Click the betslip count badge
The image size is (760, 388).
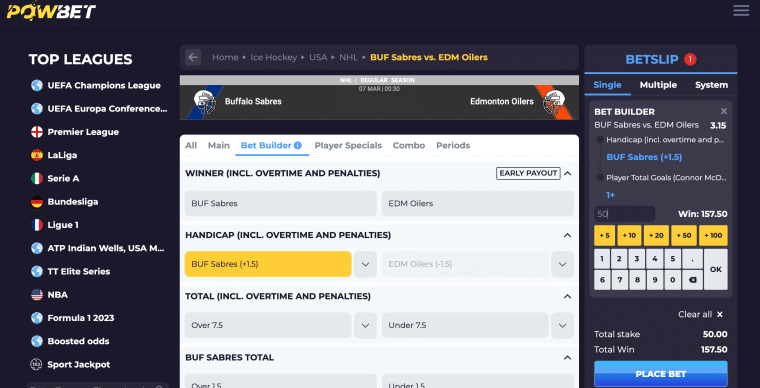[690, 60]
